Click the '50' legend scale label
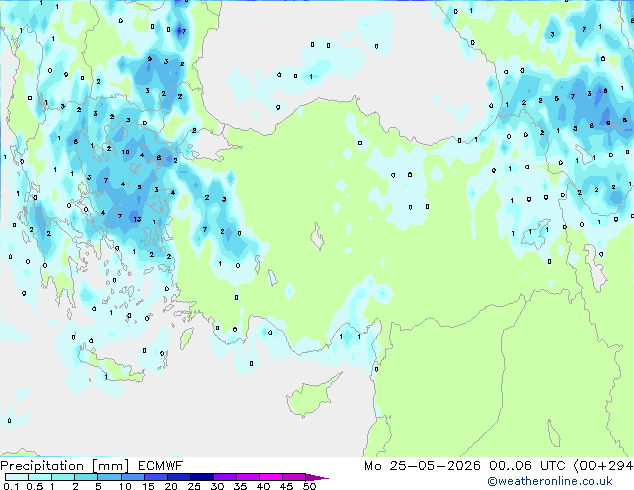This screenshot has height=490, width=634. click(x=310, y=486)
